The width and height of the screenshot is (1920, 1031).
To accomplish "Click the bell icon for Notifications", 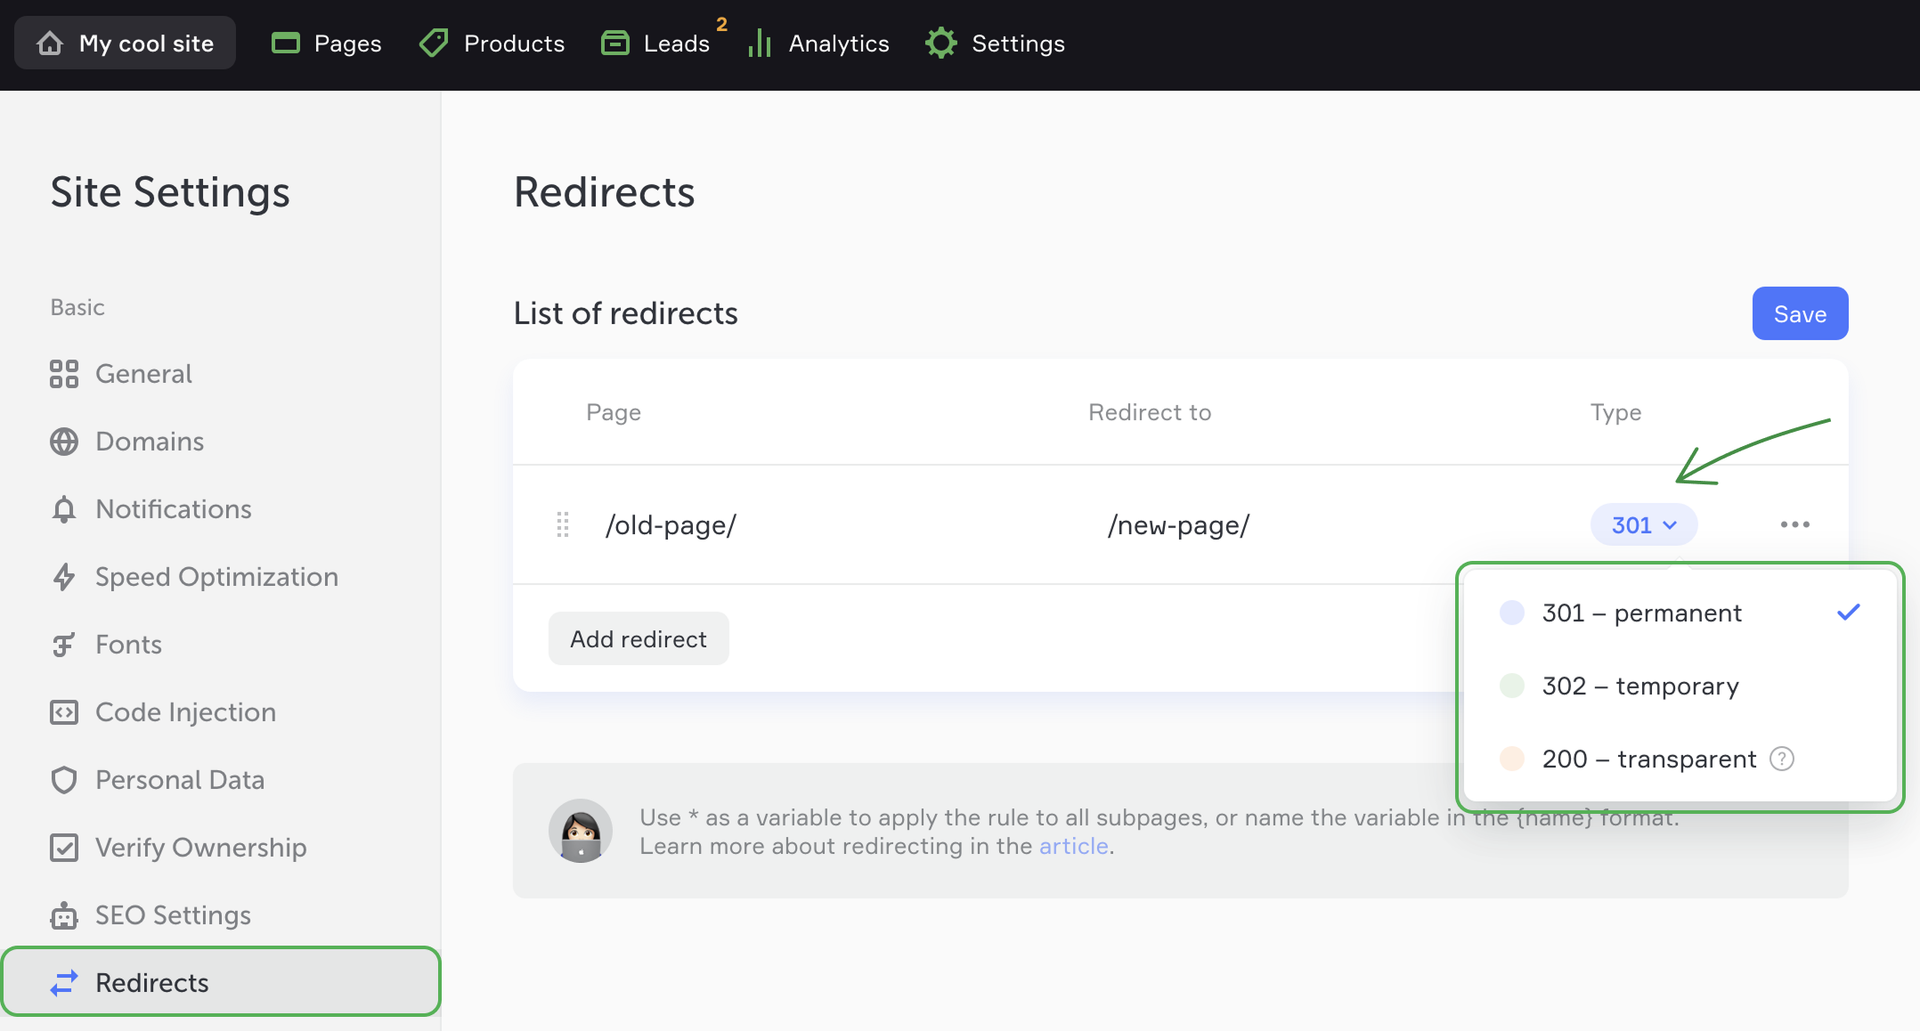I will point(64,510).
